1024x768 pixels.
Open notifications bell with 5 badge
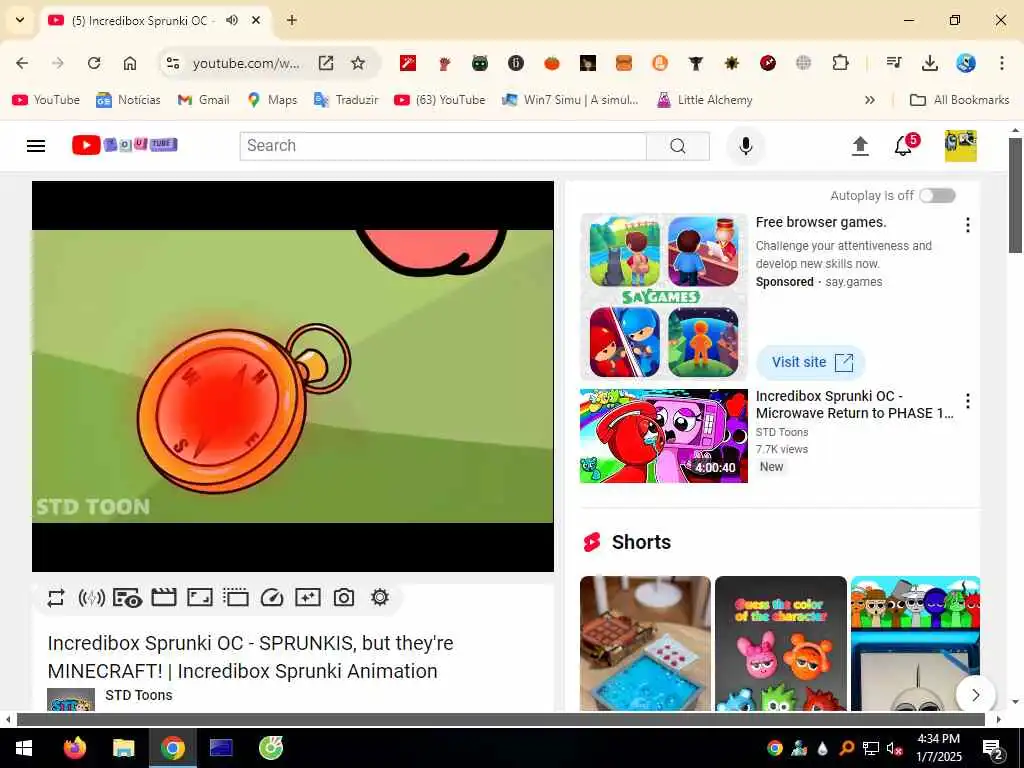click(x=904, y=145)
